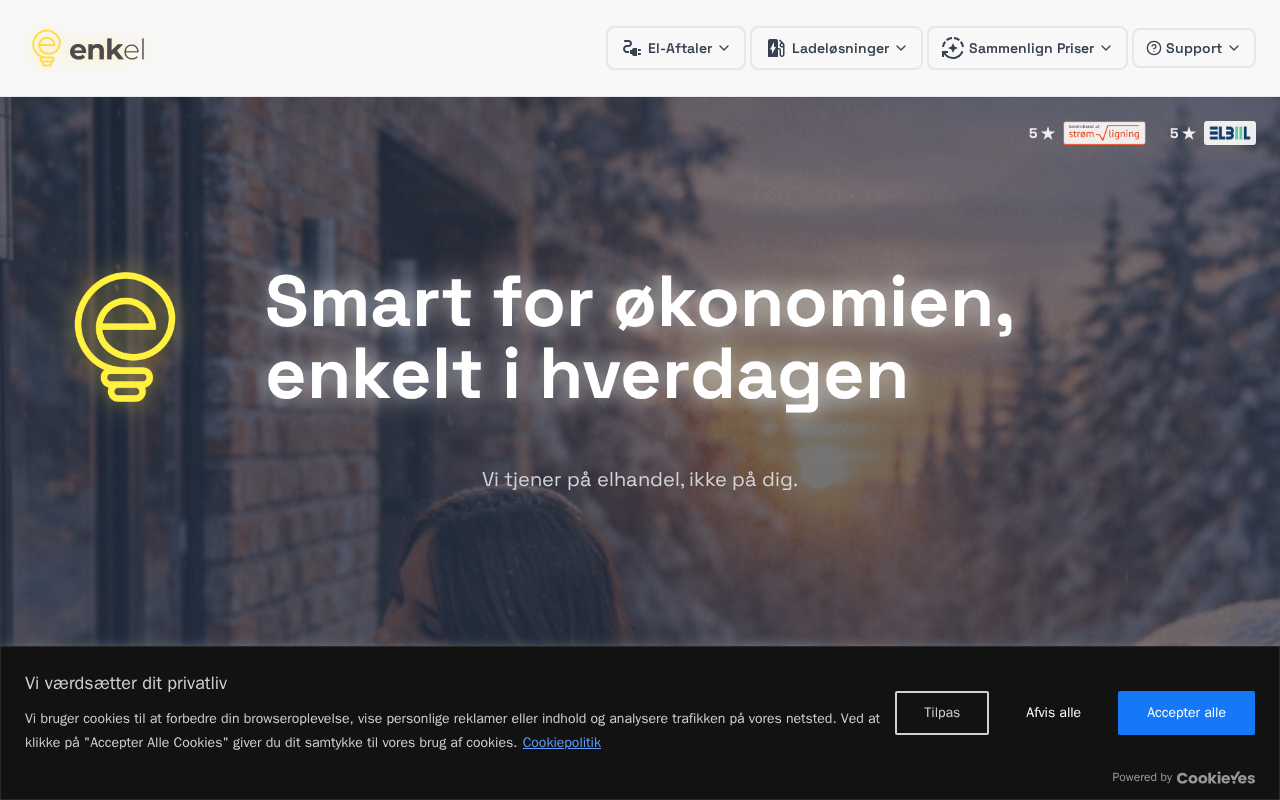
Task: Click the Strømligning rating badge
Action: tap(1104, 133)
